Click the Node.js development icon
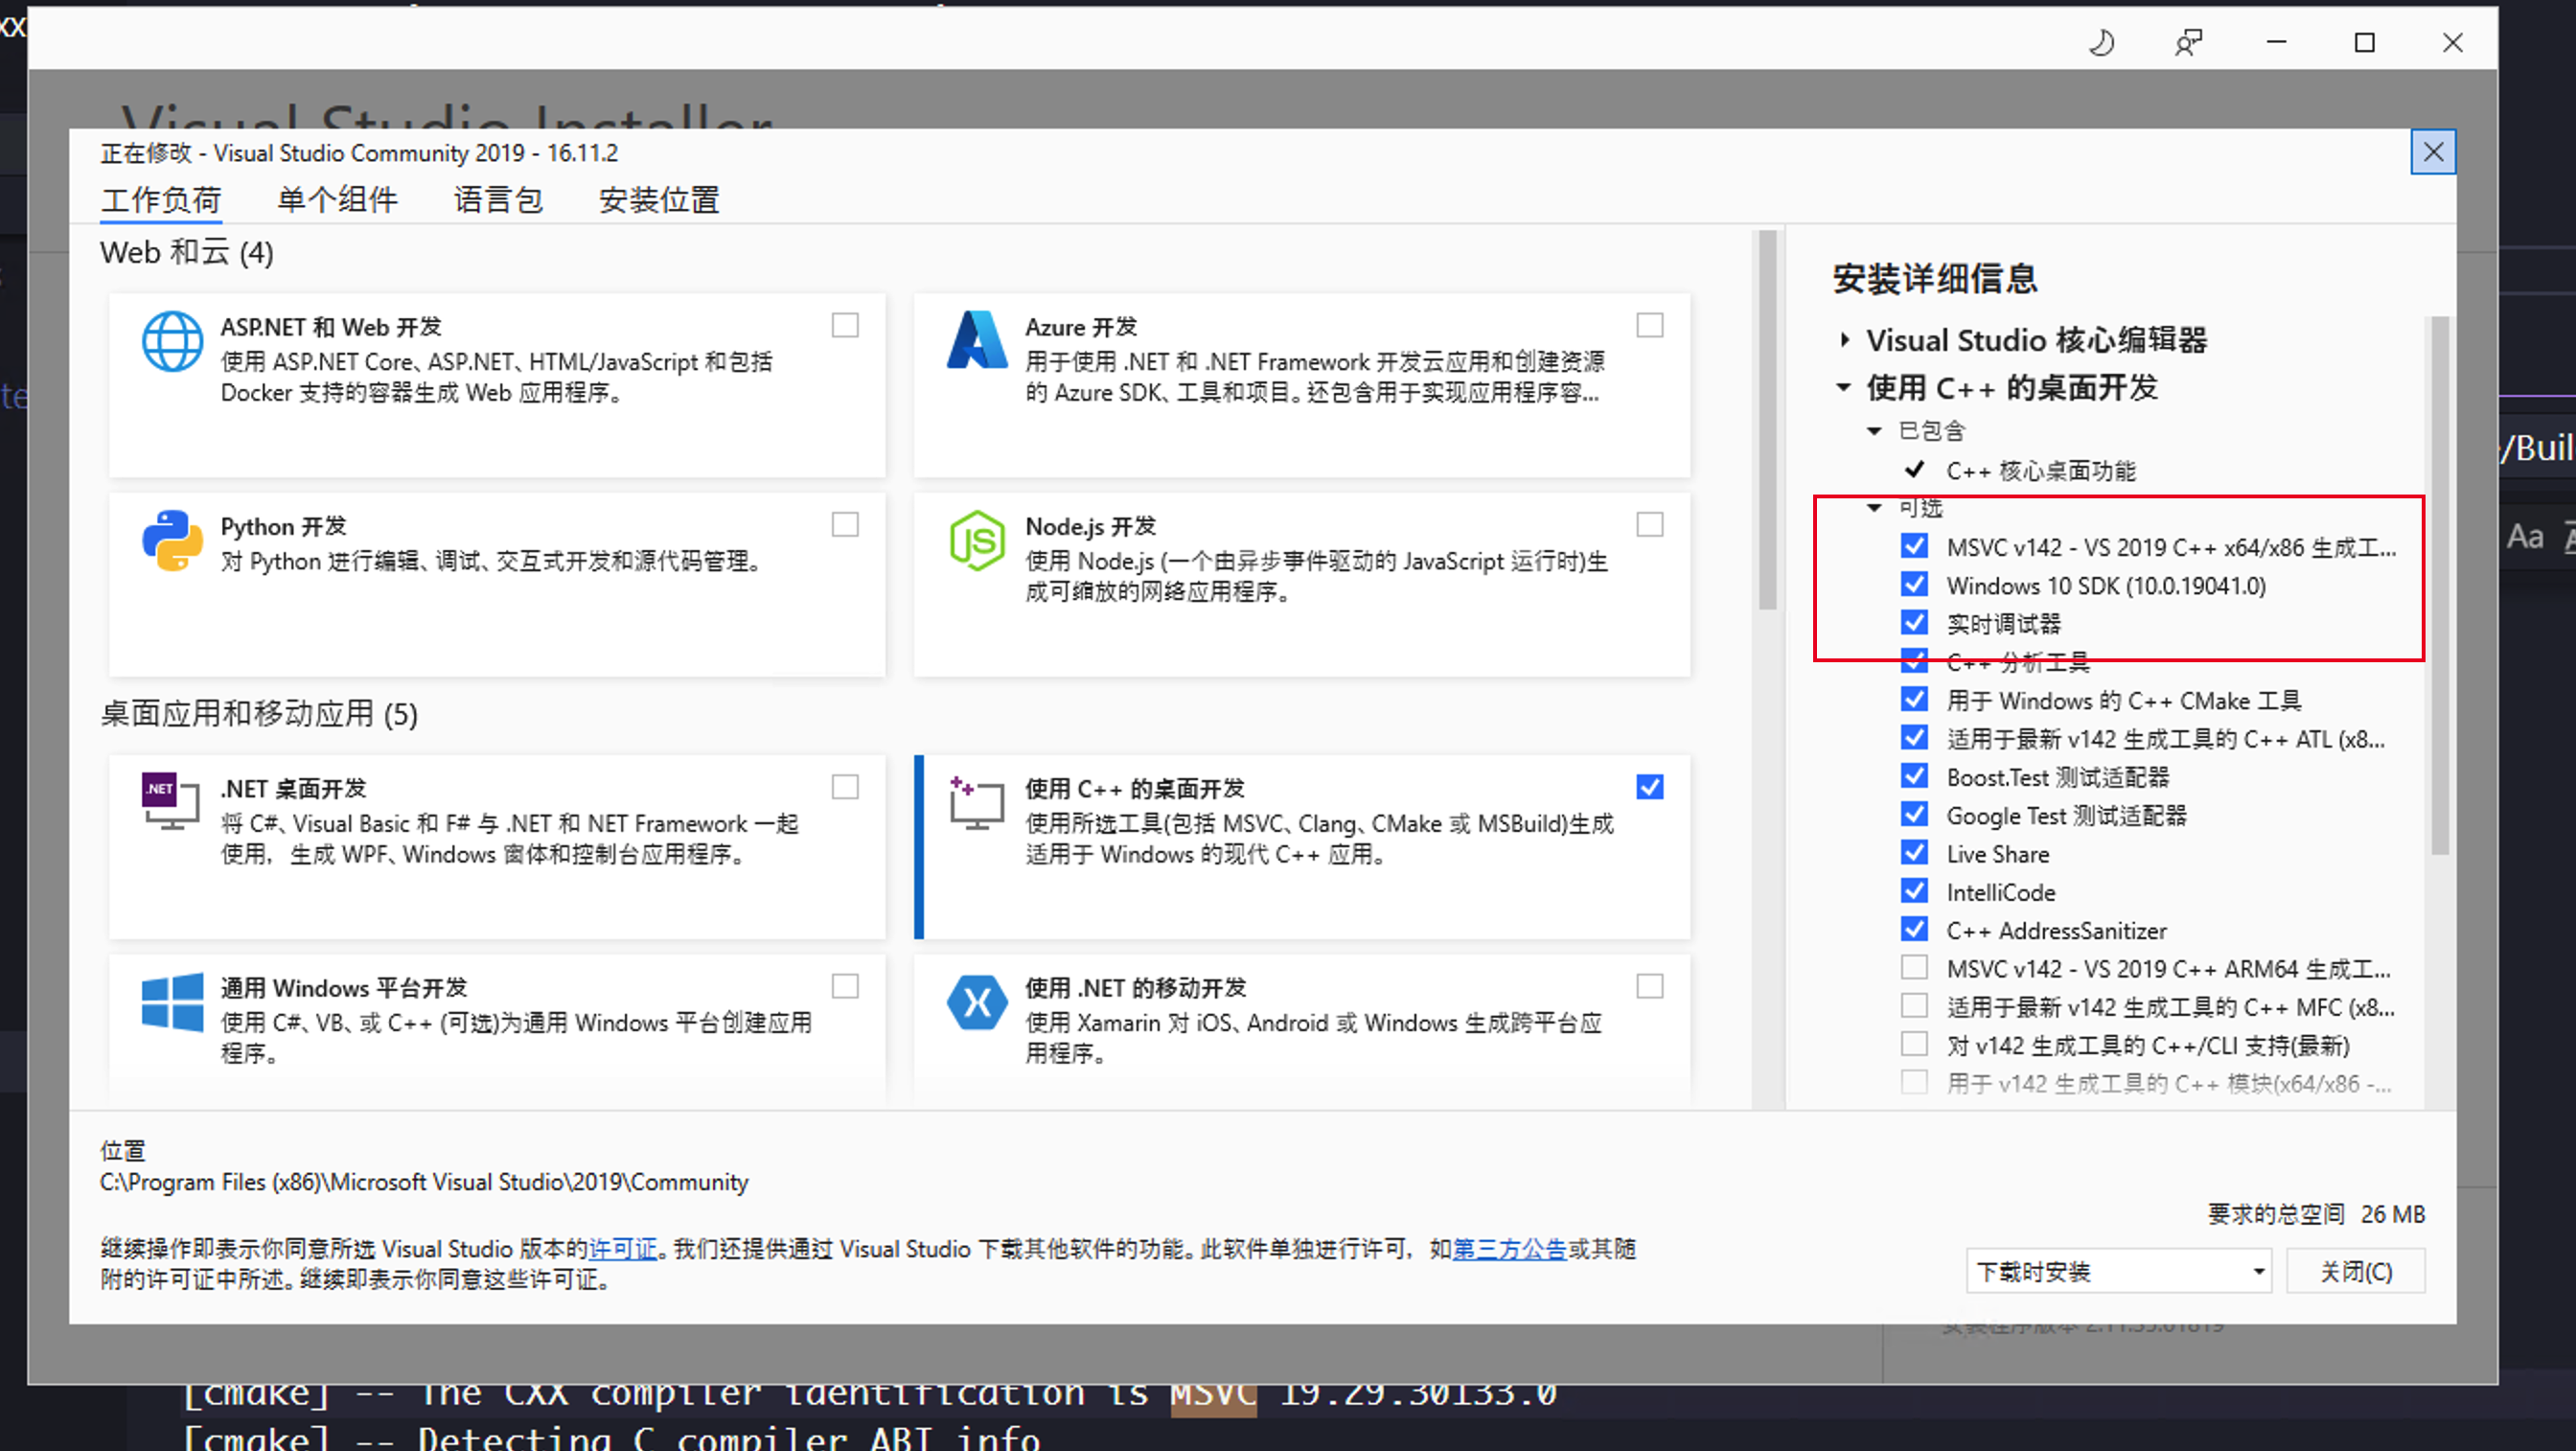2576x1451 pixels. pyautogui.click(x=977, y=541)
